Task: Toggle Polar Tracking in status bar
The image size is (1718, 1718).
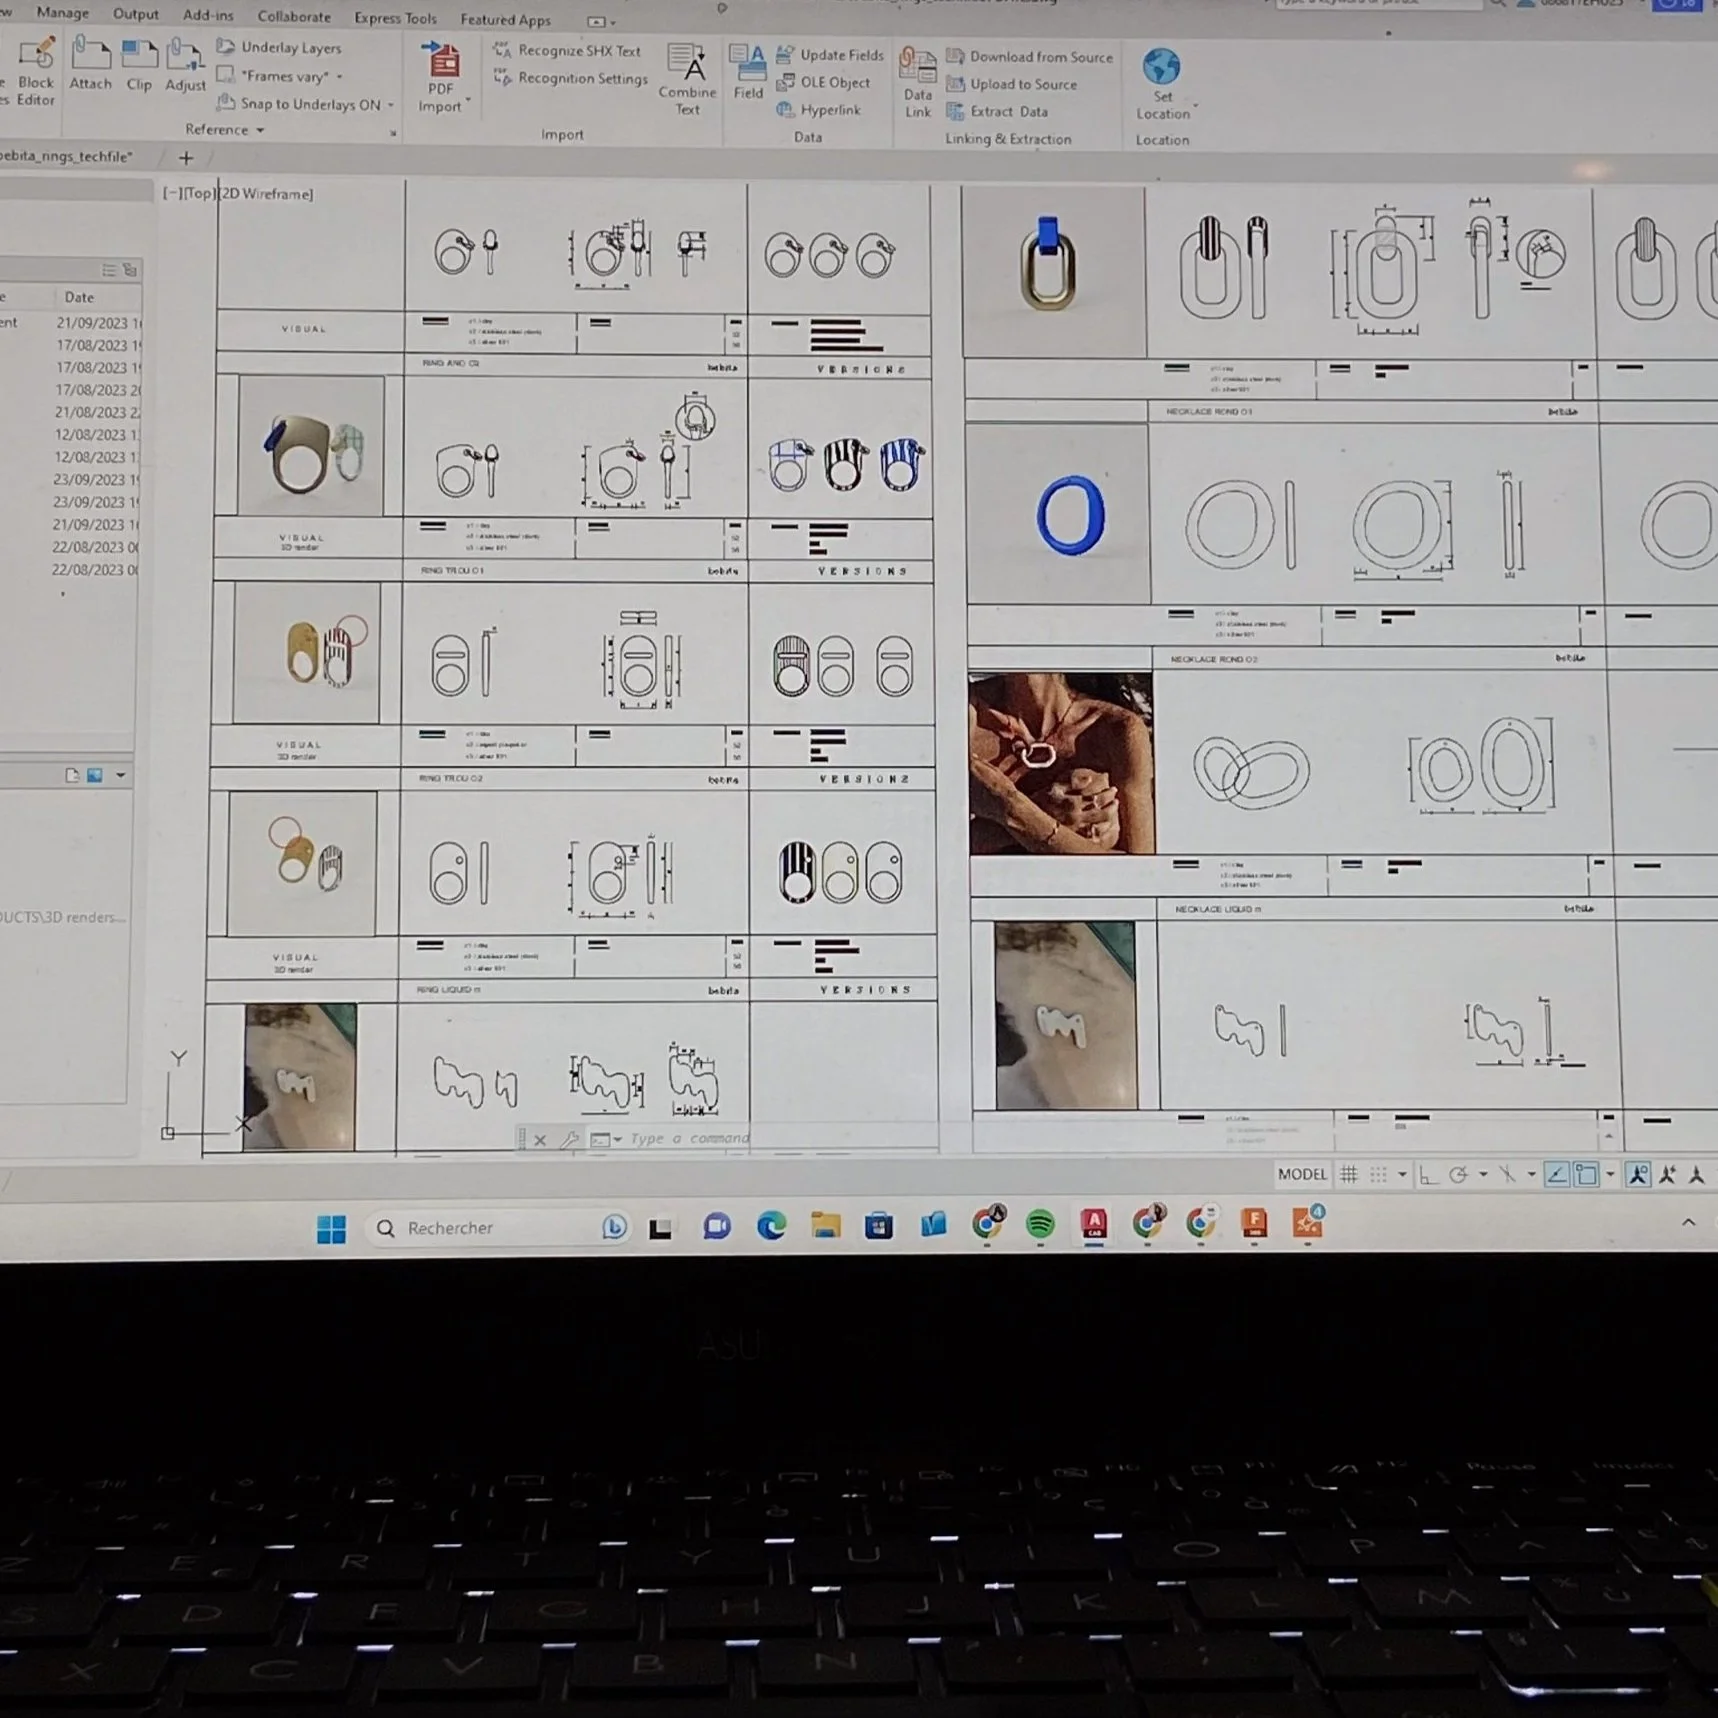Action: click(1458, 1175)
